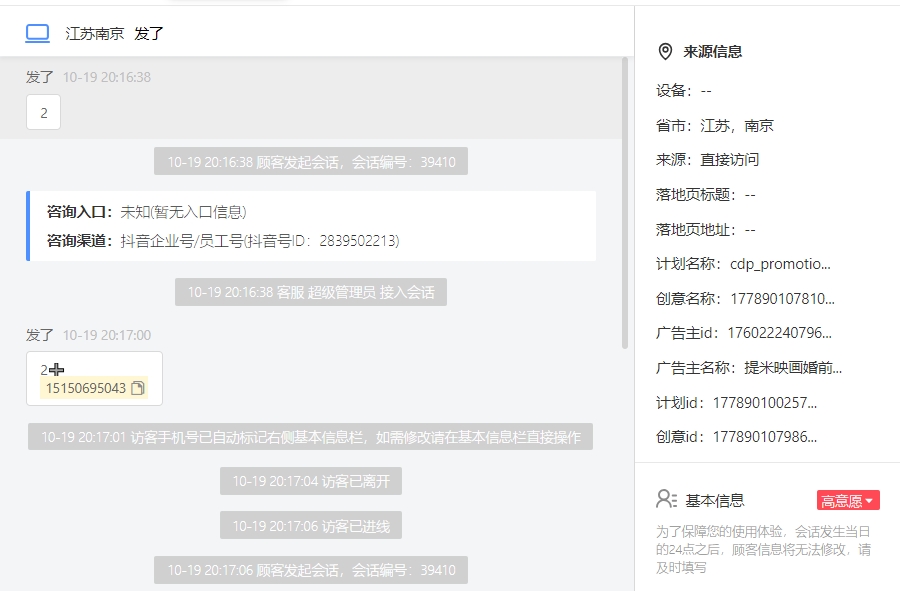Click the message bubble containing 2
The width and height of the screenshot is (900, 591).
tap(44, 112)
